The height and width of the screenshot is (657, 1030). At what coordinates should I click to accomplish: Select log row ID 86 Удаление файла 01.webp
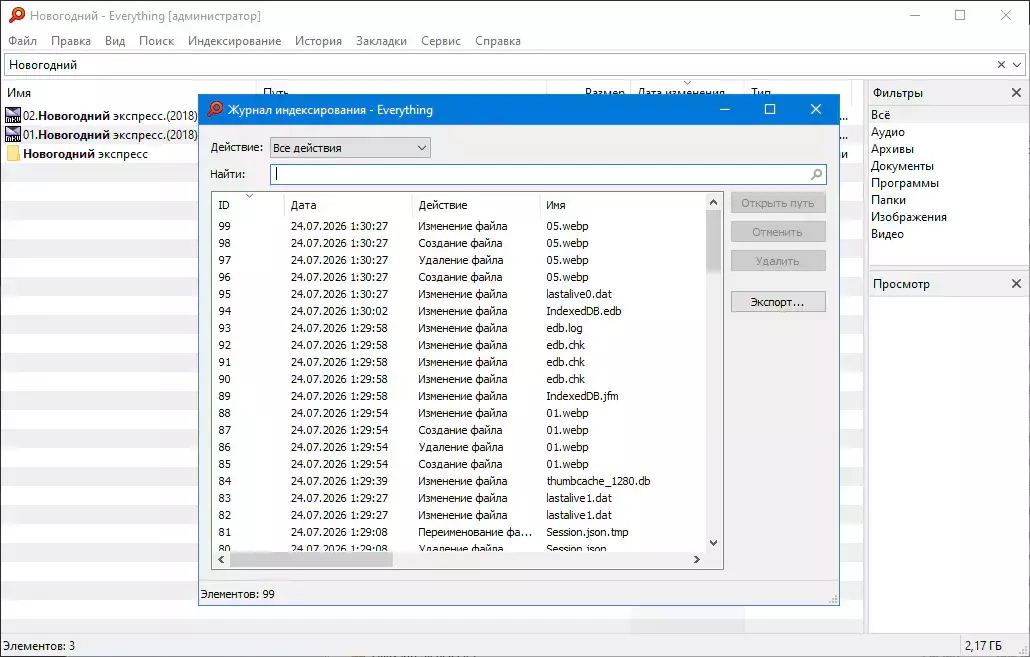click(459, 447)
